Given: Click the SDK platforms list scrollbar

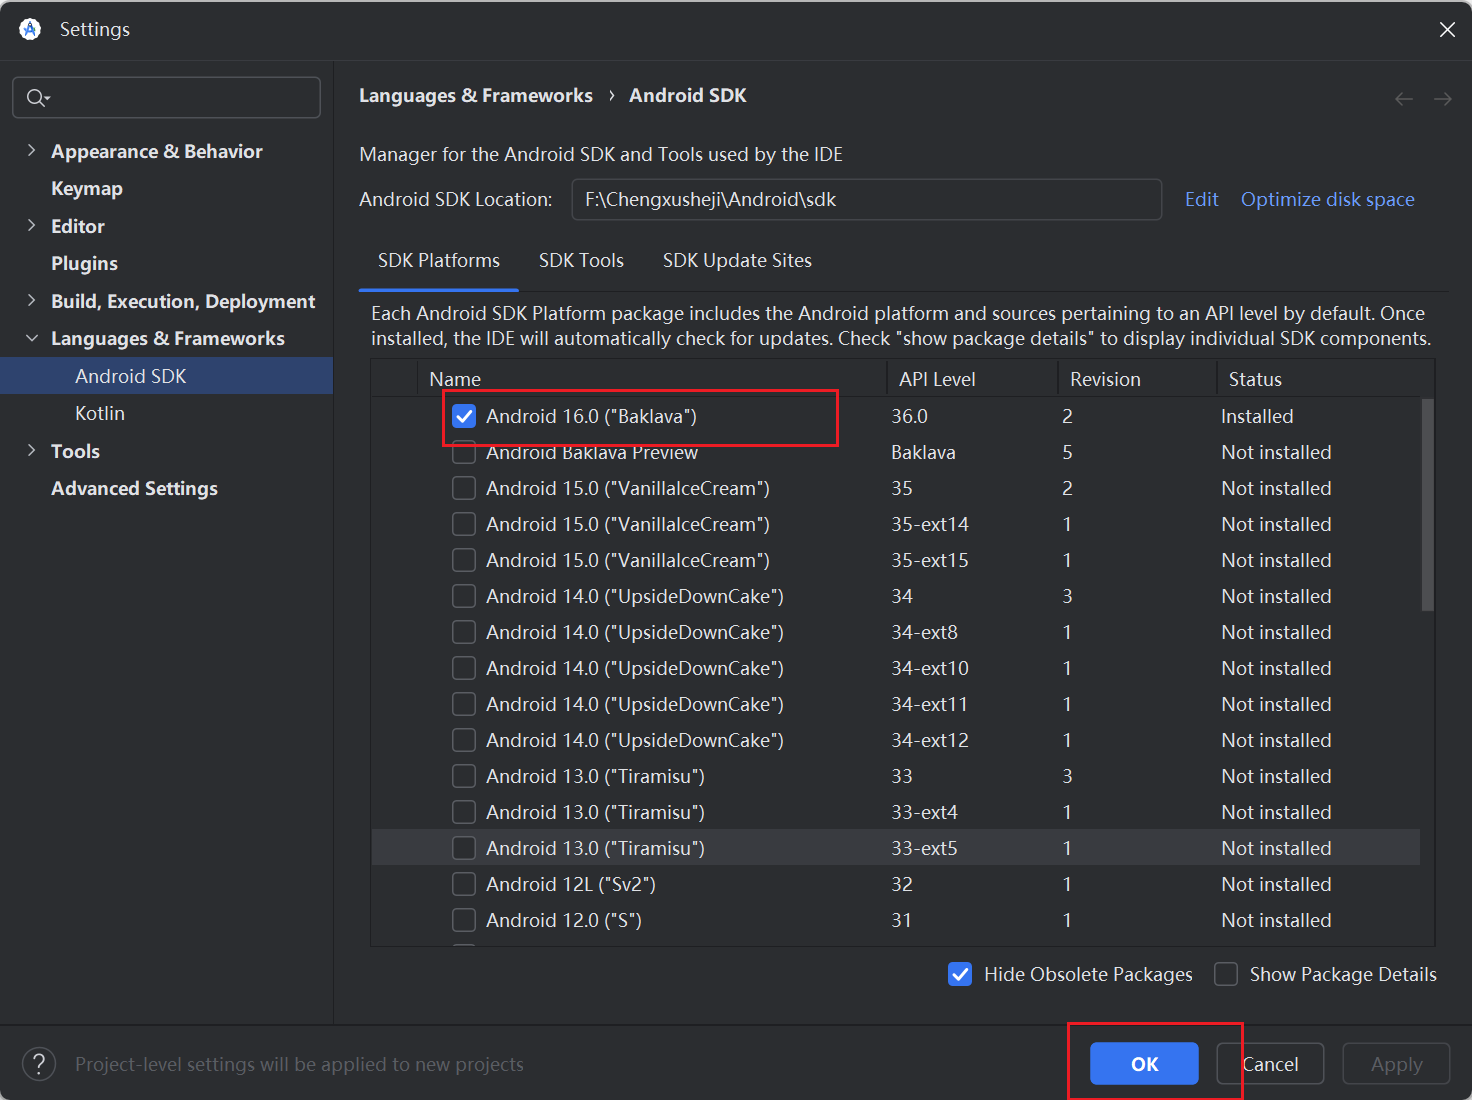Looking at the screenshot, I should tap(1428, 505).
